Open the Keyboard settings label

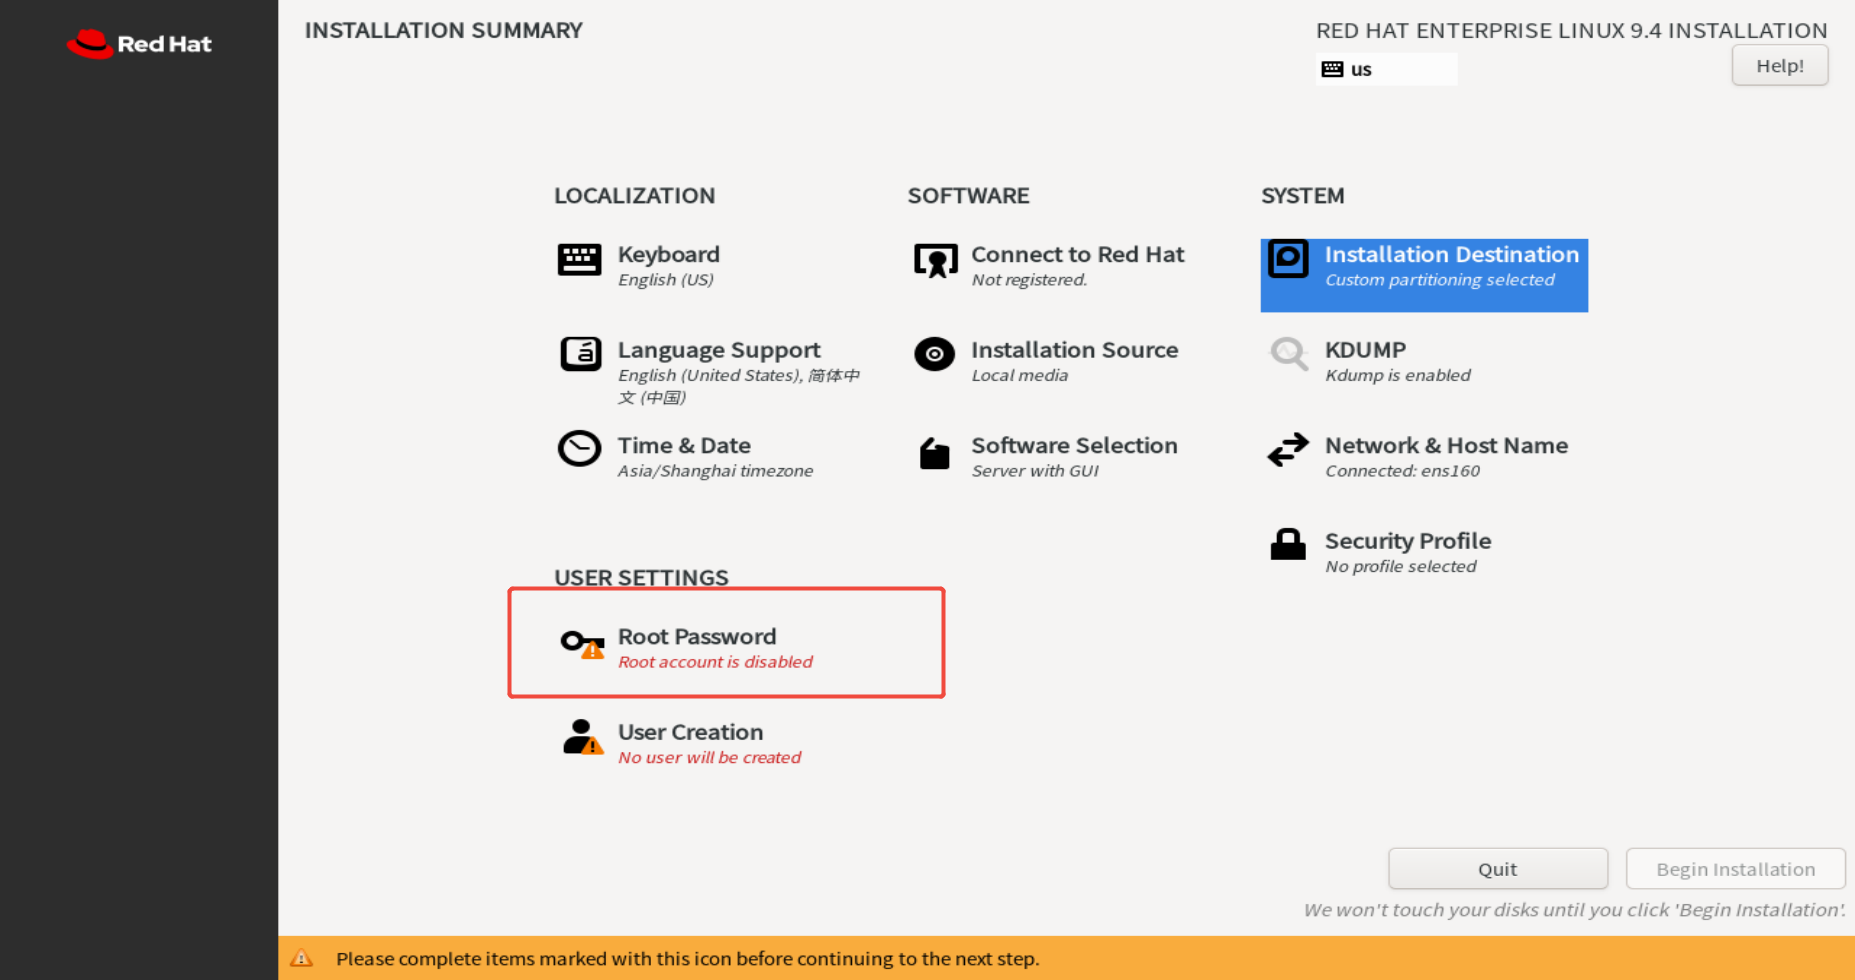pos(668,254)
